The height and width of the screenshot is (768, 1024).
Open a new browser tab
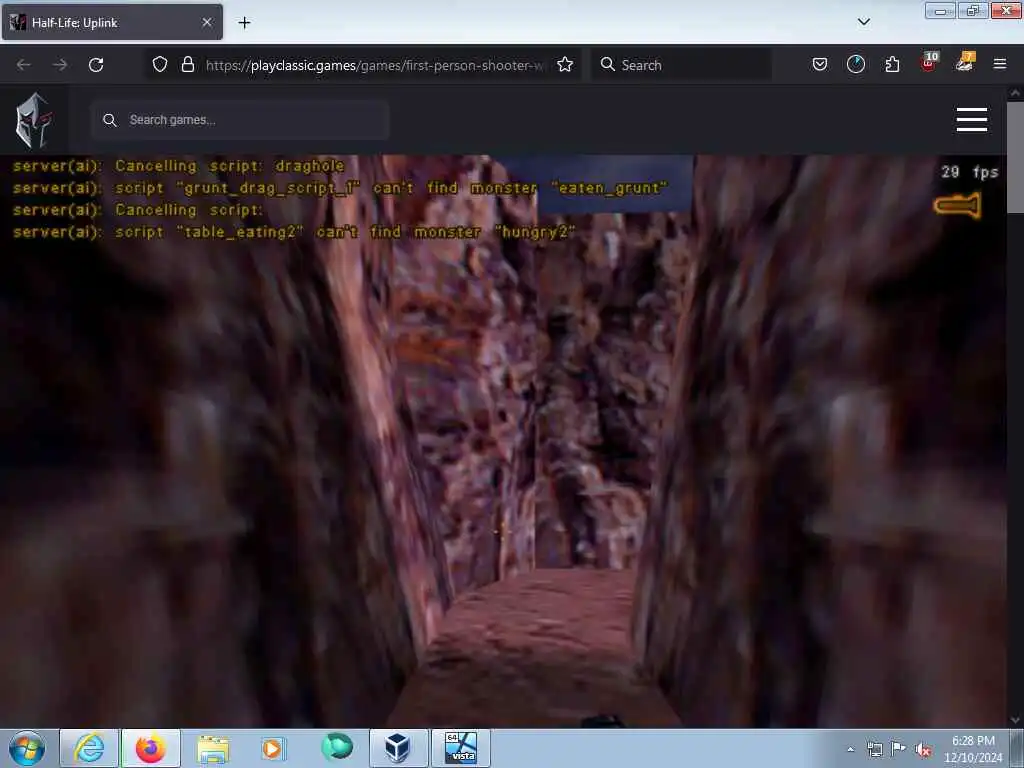point(244,23)
